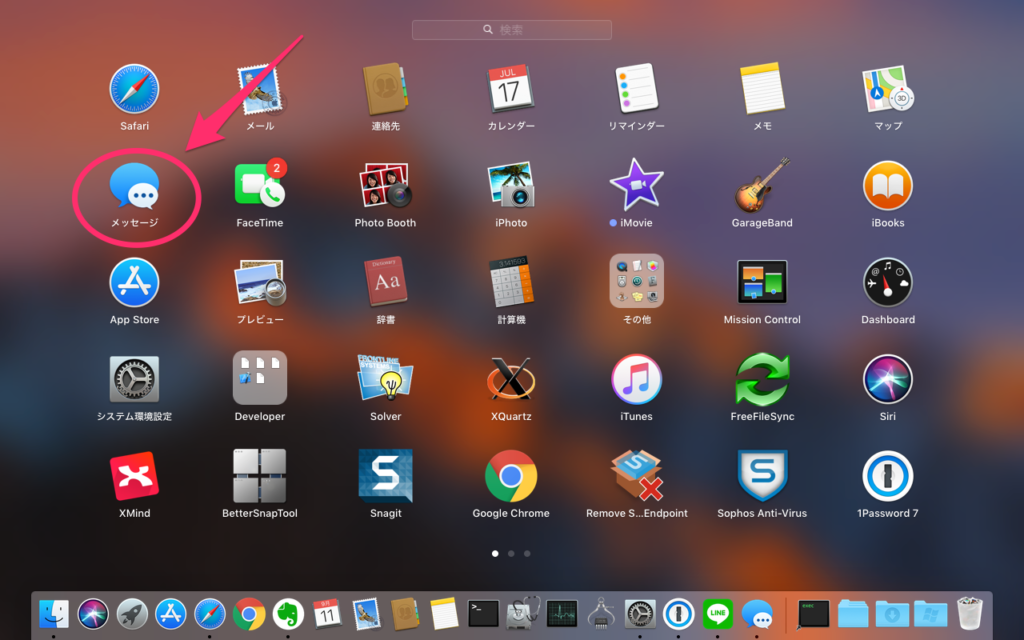1024x640 pixels.
Task: Open FaceTime with notification badge
Action: [x=259, y=186]
